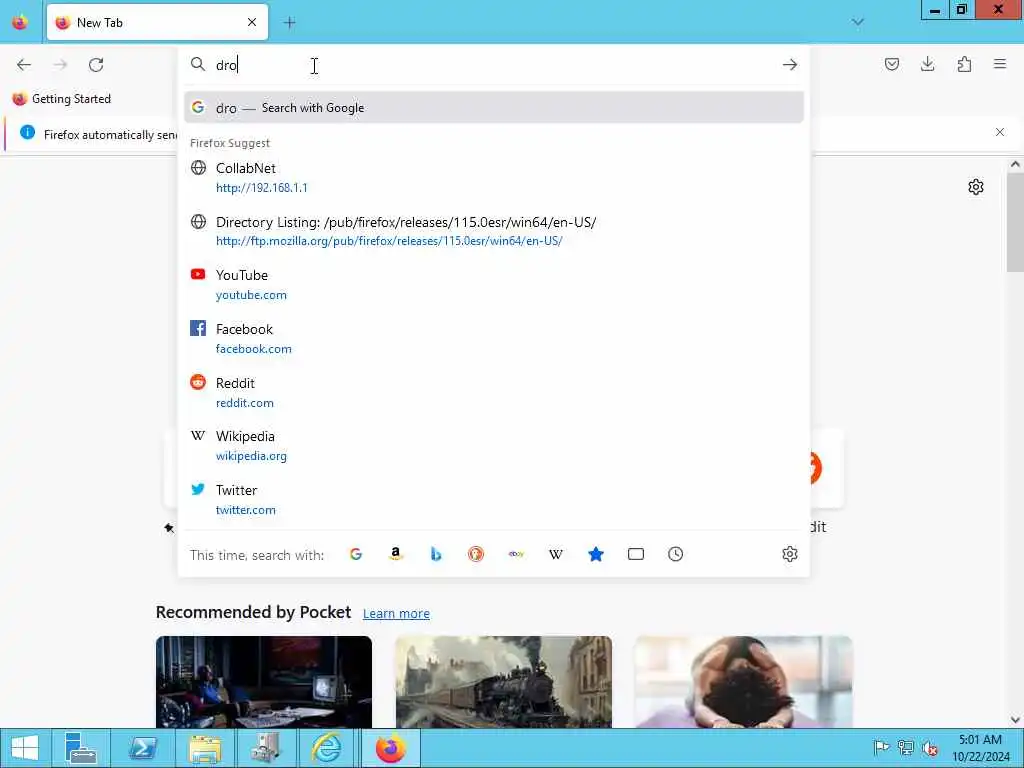Click the Action Center flag tray icon

[x=881, y=747]
